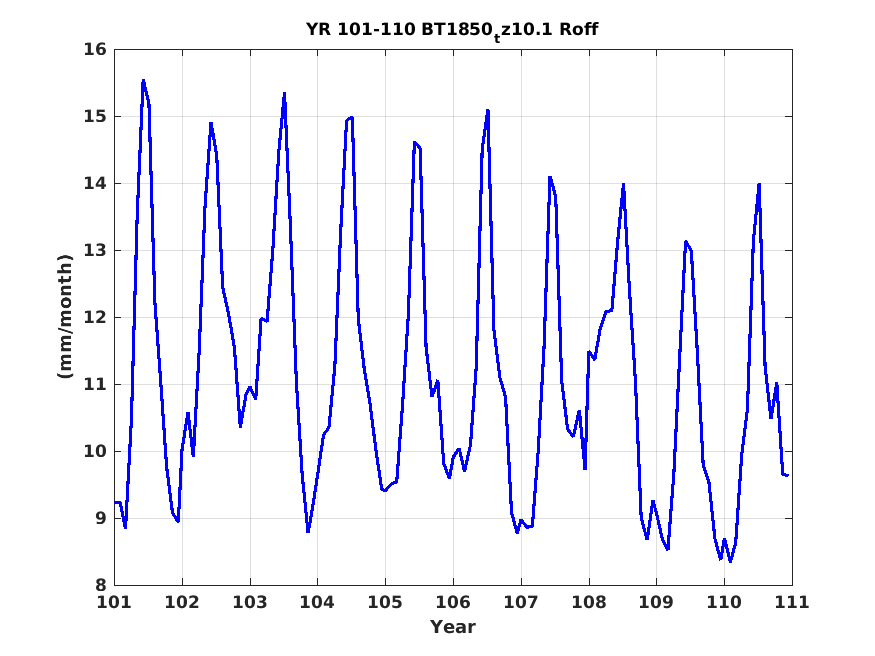Image resolution: width=875 pixels, height=656 pixels.
Task: Click x-axis tick label '110'
Action: (x=724, y=602)
